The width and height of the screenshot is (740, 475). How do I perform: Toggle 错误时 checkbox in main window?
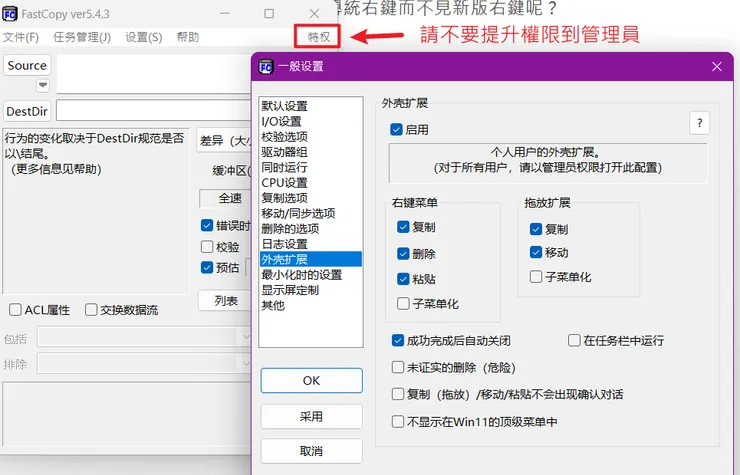click(x=207, y=225)
